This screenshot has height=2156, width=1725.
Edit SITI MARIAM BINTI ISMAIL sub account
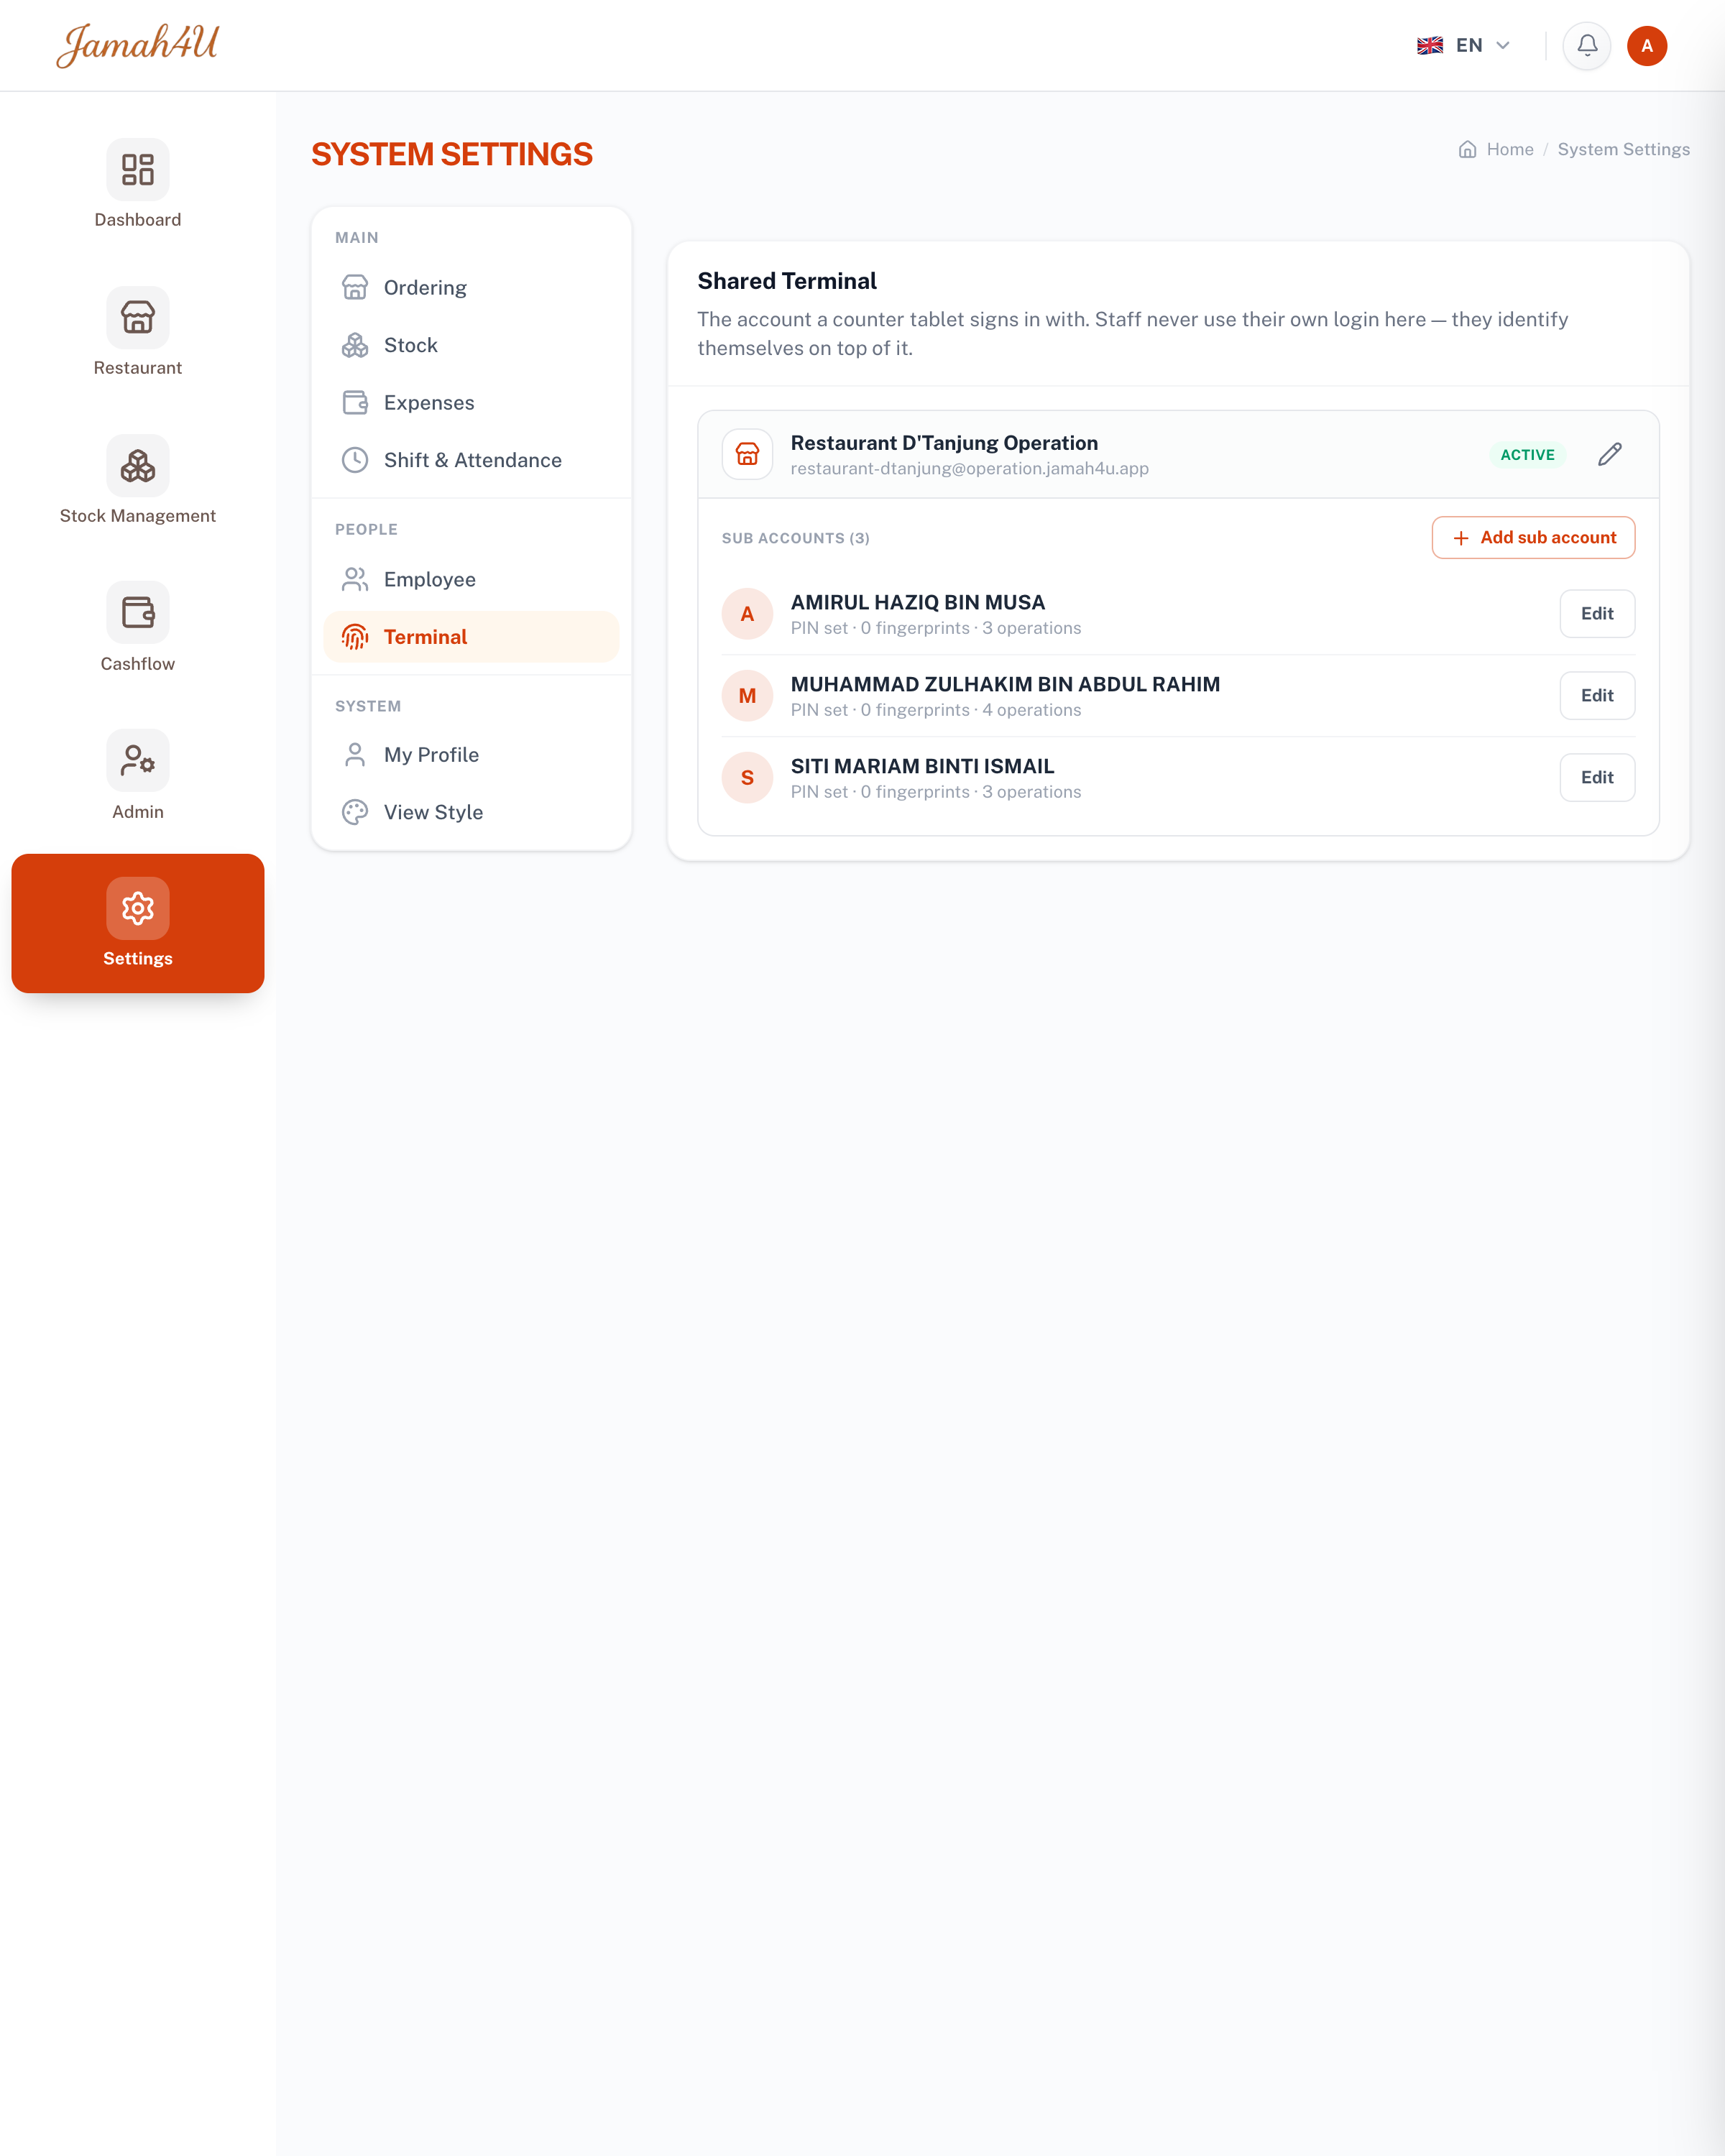[x=1597, y=778]
